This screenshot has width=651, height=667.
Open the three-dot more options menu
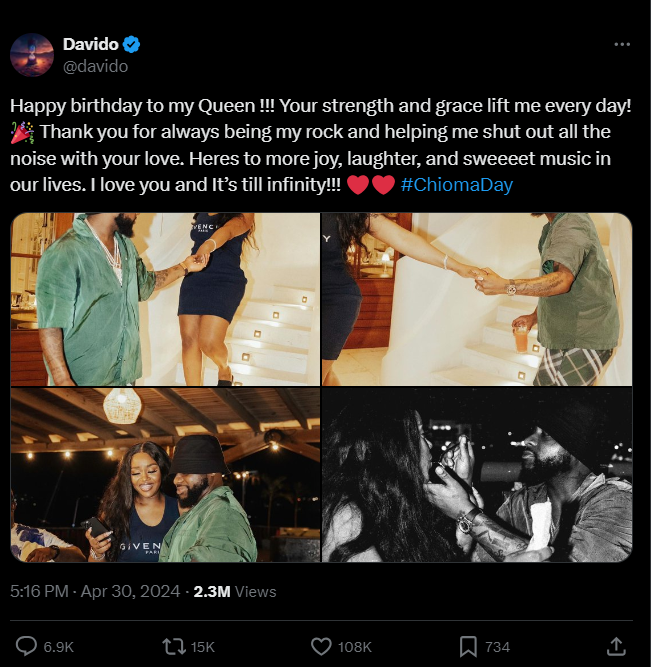pos(622,45)
